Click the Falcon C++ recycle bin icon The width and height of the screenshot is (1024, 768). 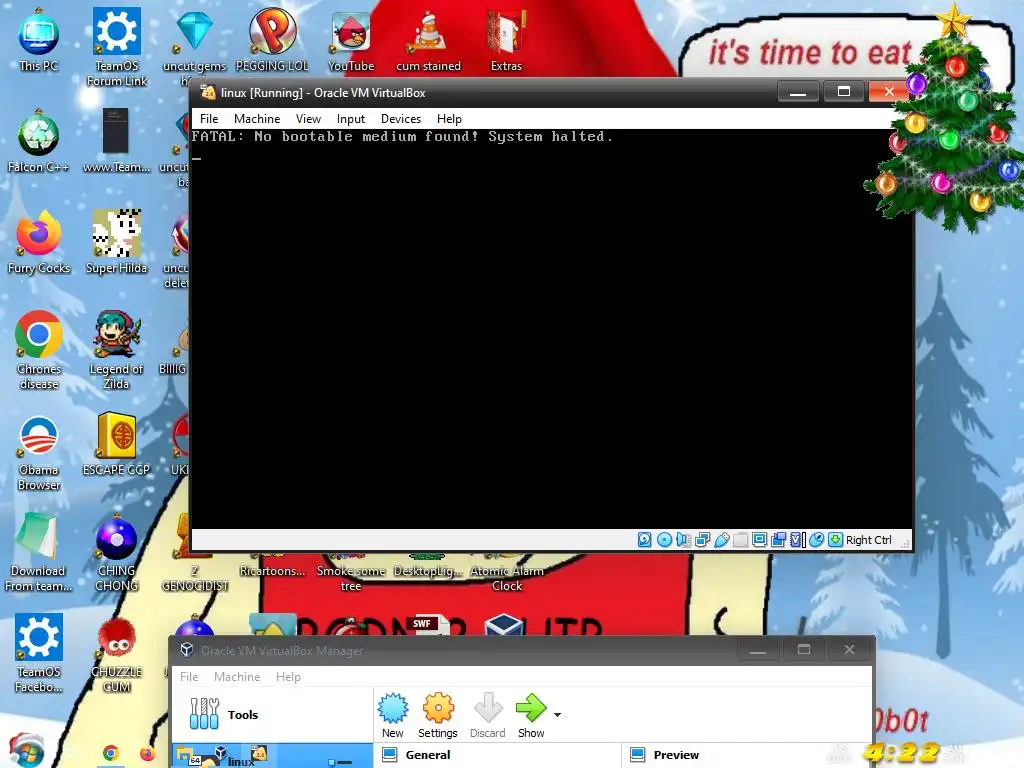click(39, 141)
